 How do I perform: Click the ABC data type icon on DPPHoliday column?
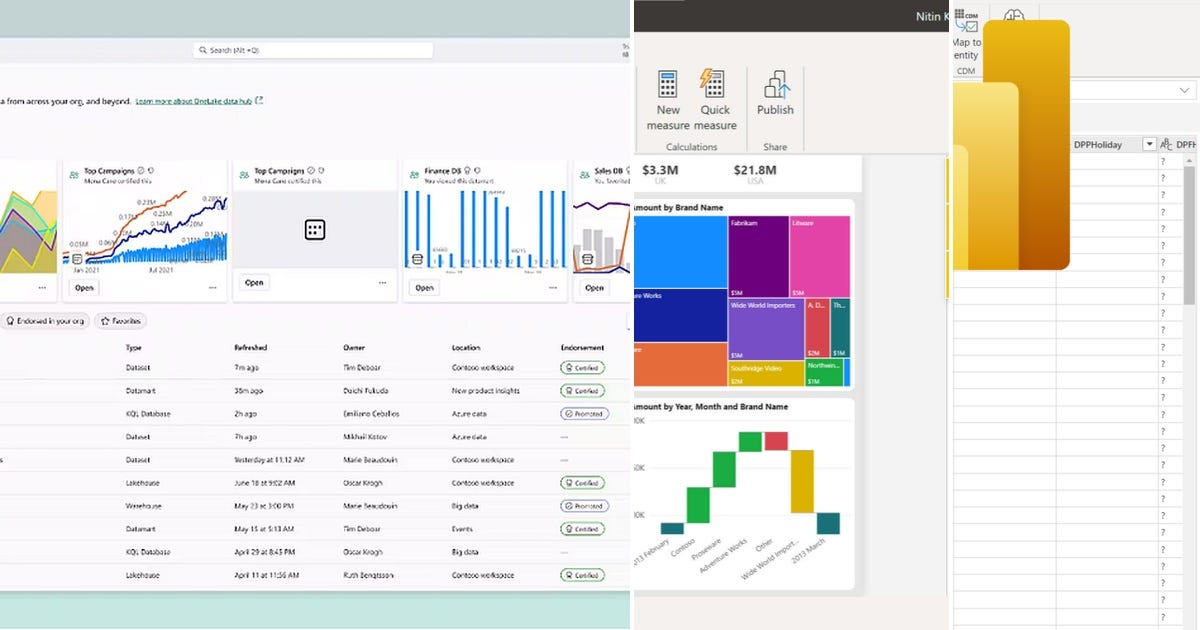tap(1165, 143)
